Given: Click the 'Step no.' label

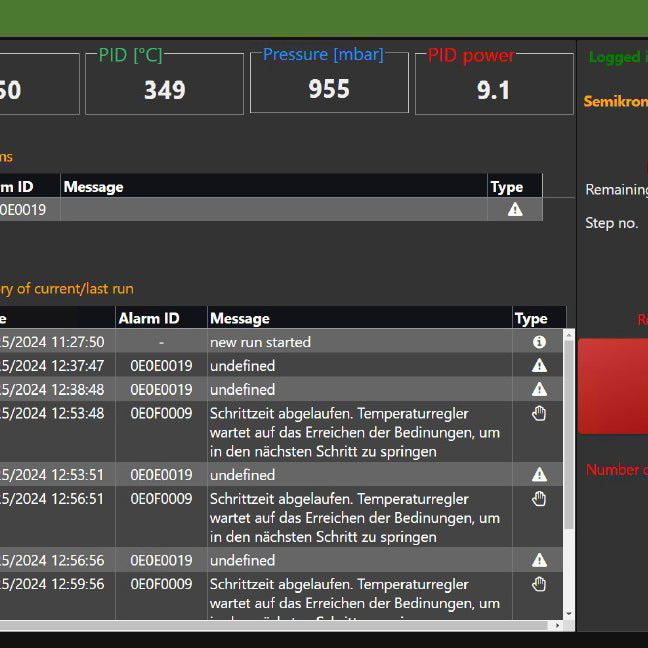Looking at the screenshot, I should (x=612, y=223).
